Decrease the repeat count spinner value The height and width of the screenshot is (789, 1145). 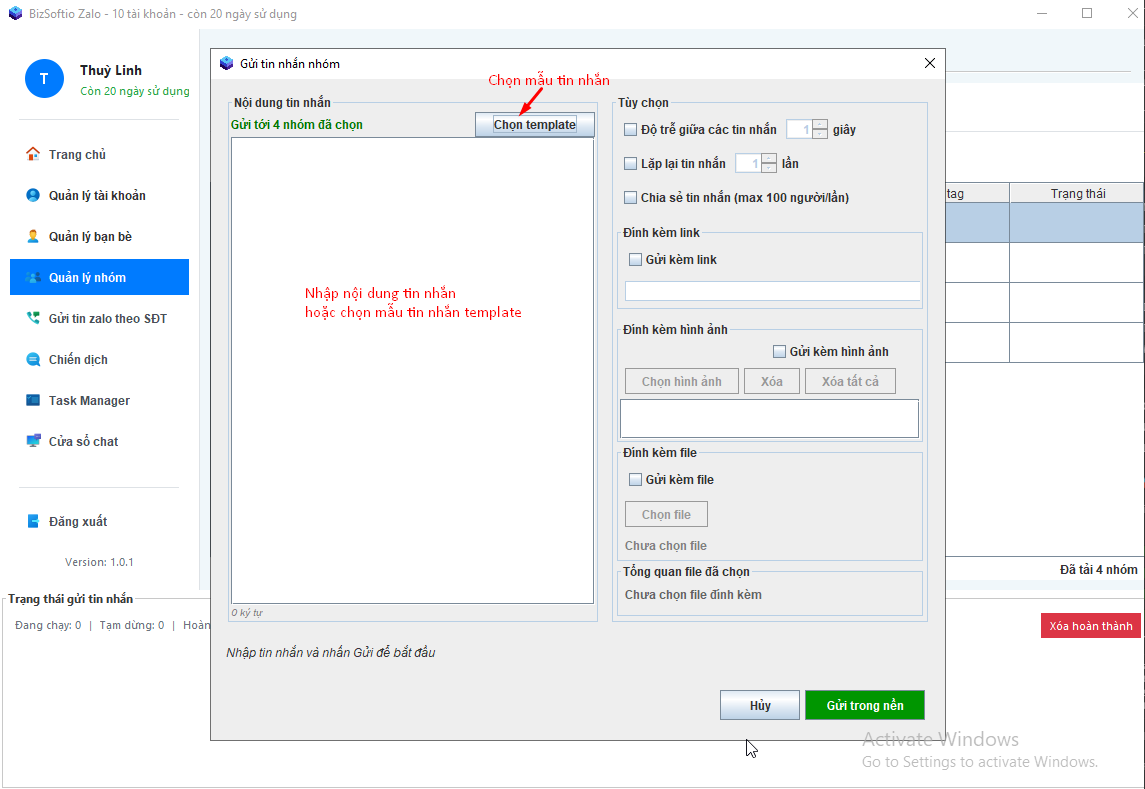769,169
